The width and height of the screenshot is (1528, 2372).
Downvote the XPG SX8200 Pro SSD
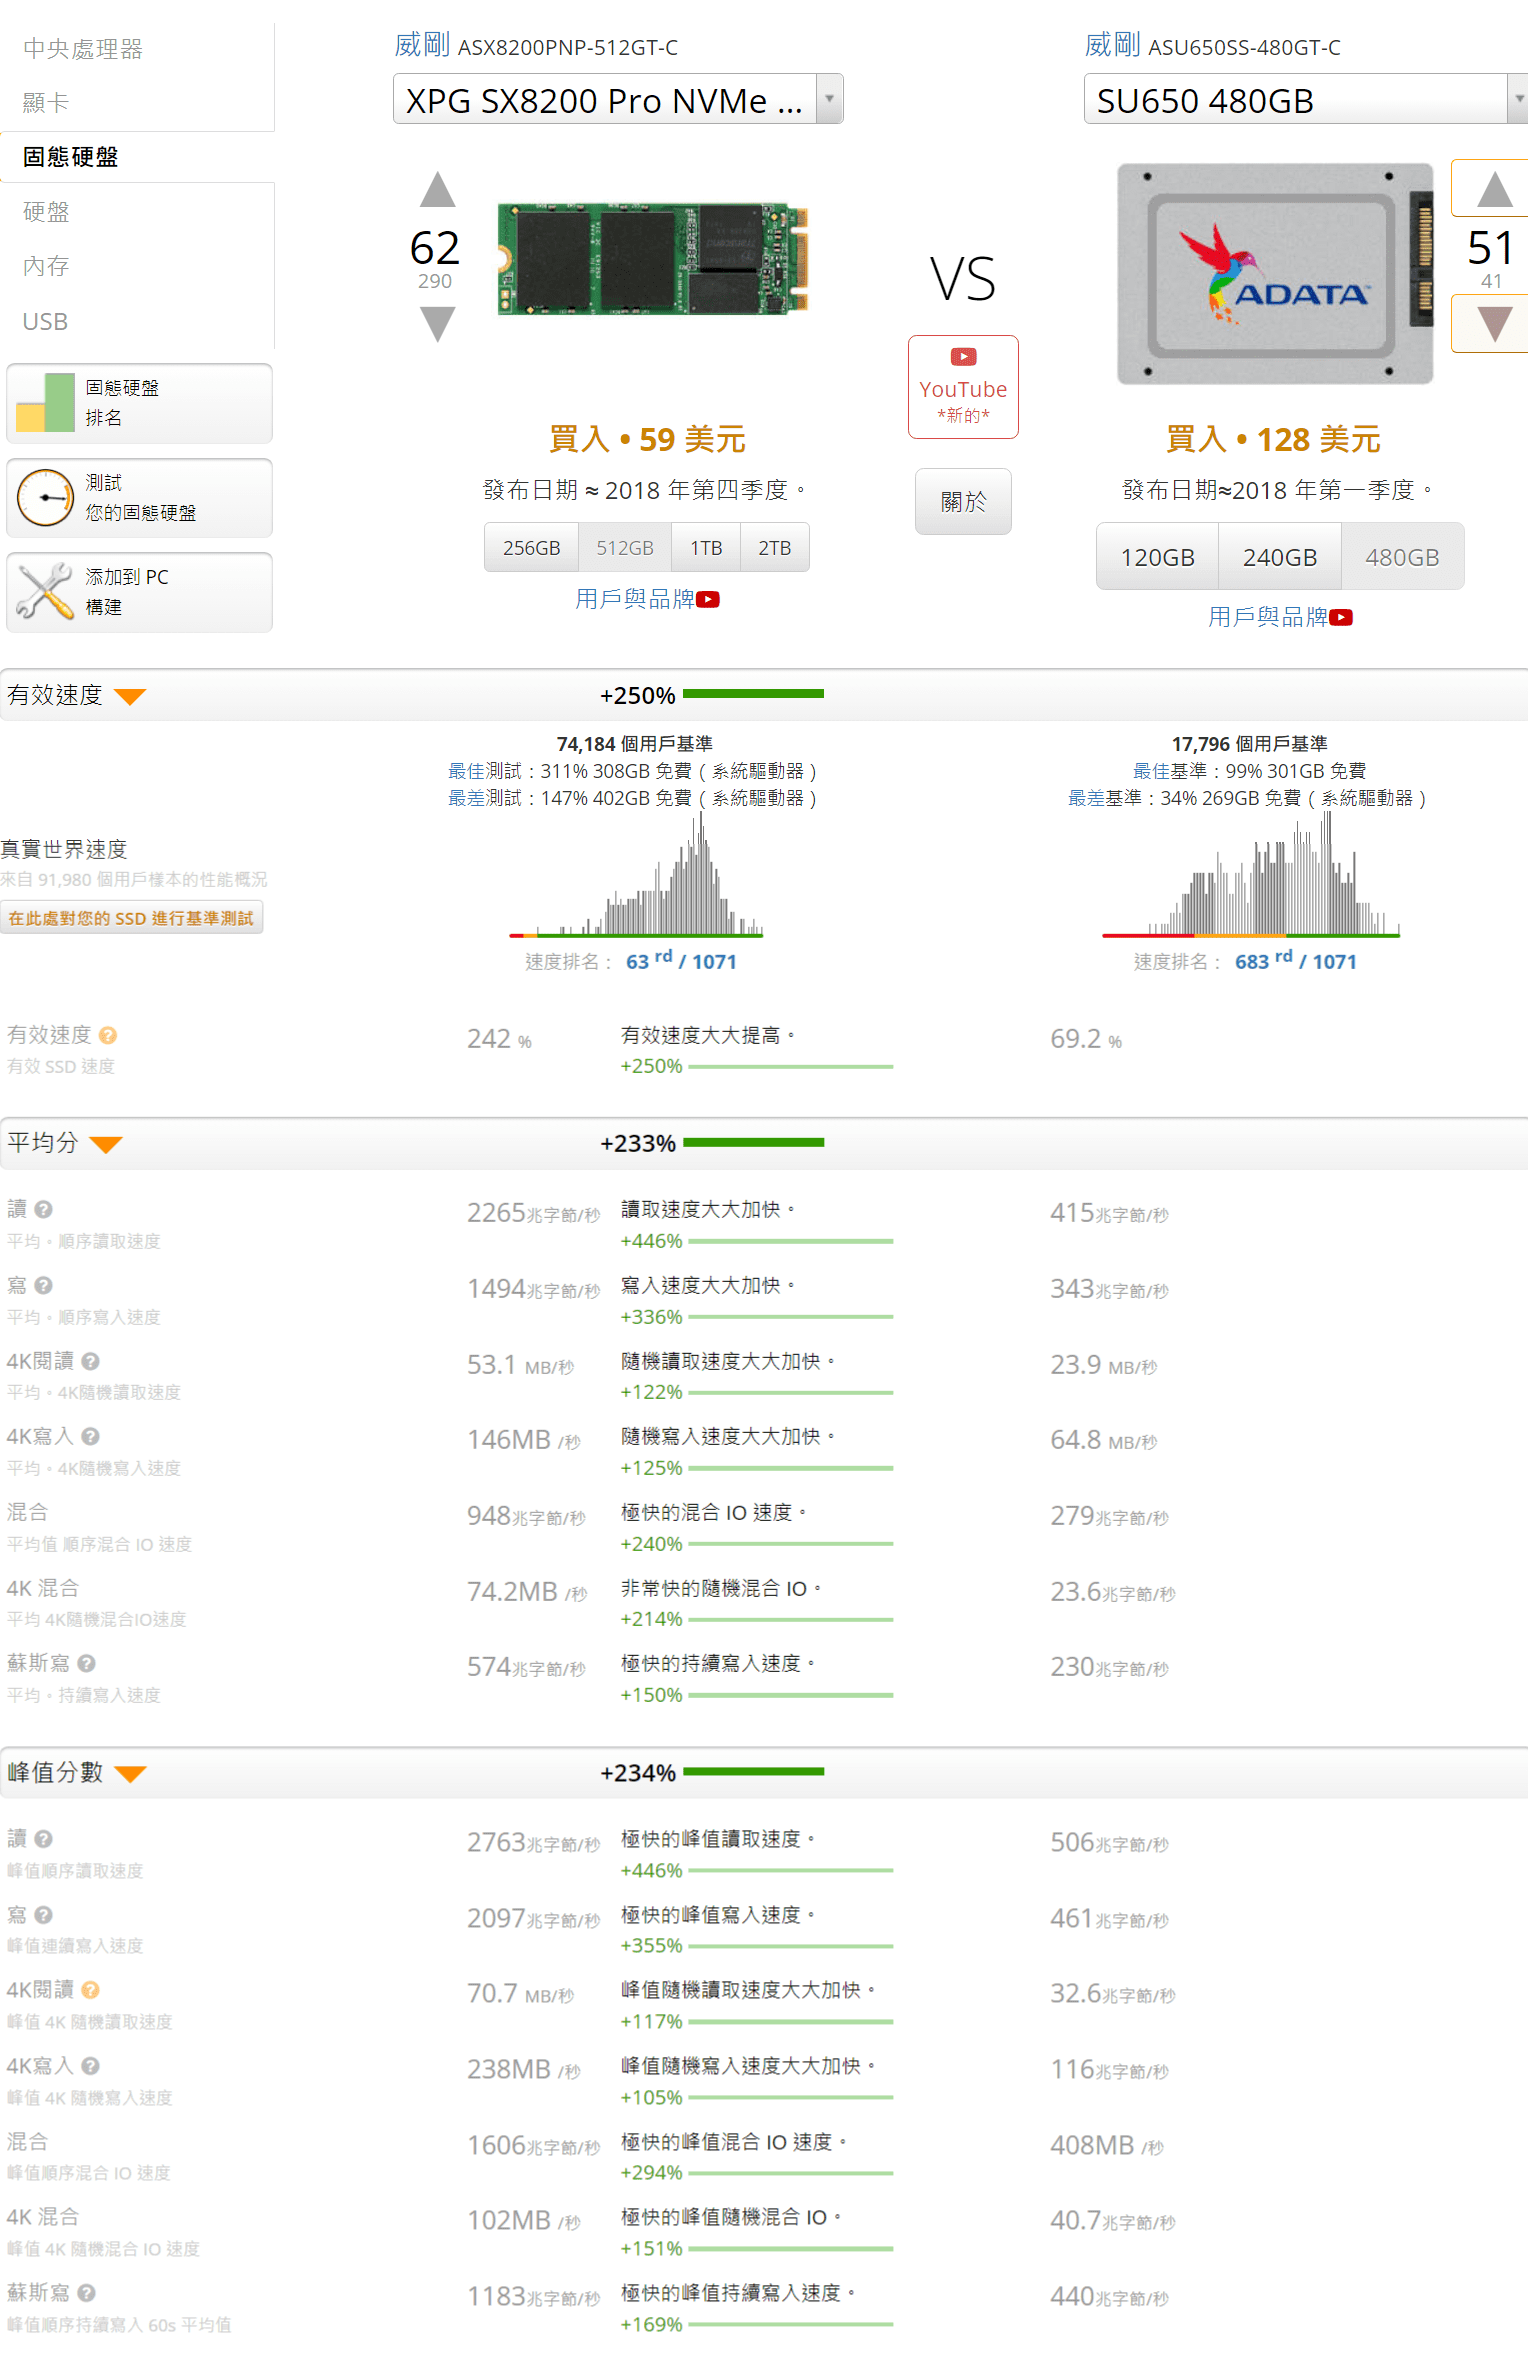[x=437, y=324]
